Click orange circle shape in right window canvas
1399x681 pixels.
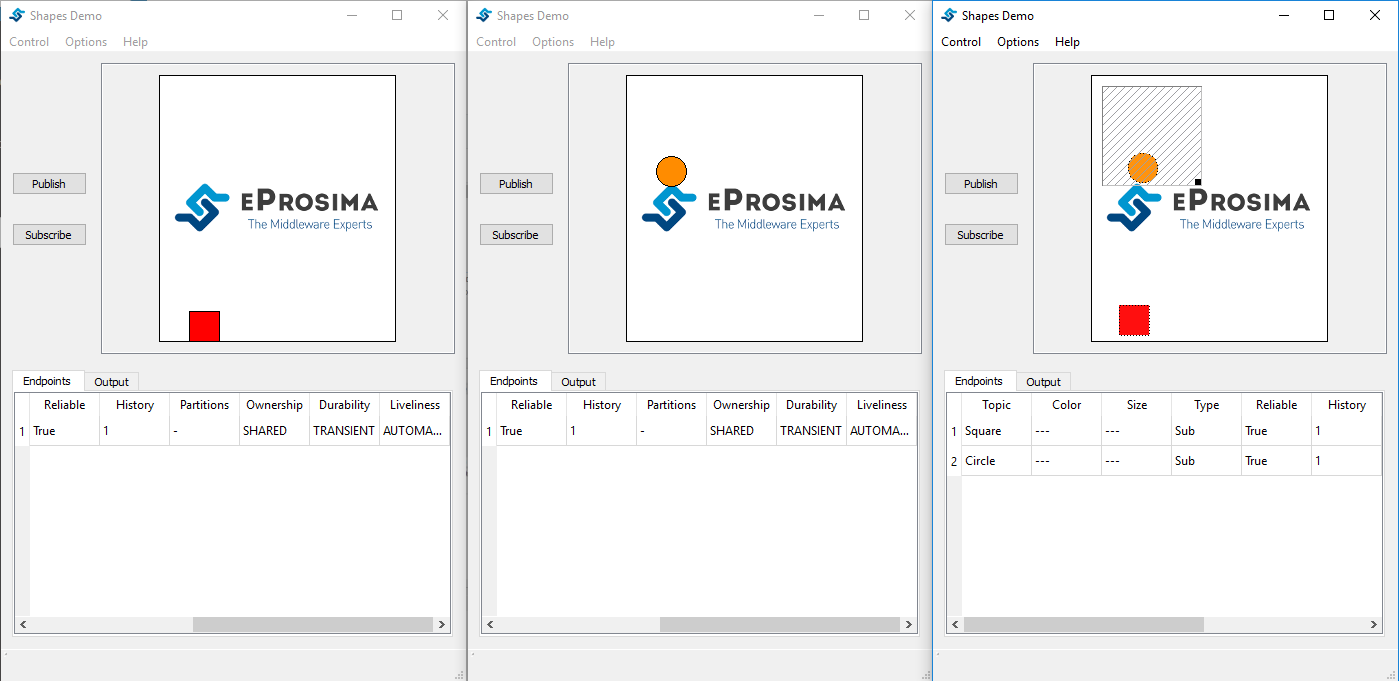1143,168
